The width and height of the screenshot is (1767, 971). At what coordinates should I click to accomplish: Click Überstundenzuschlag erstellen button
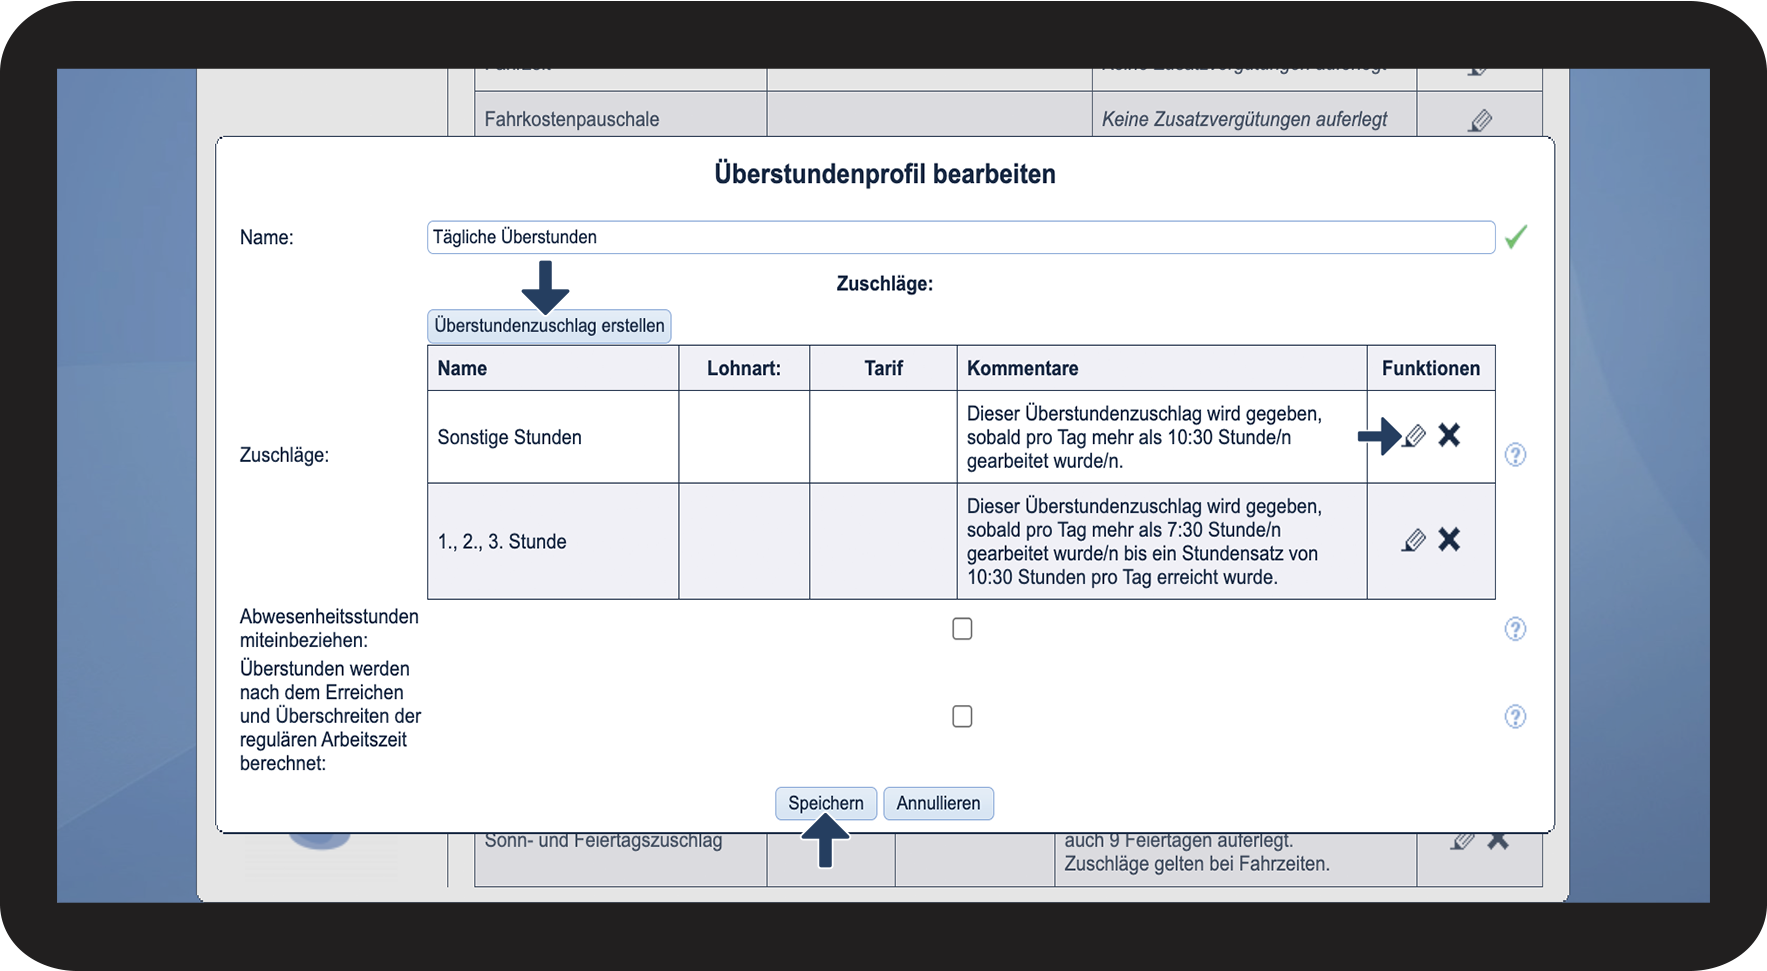pyautogui.click(x=549, y=326)
